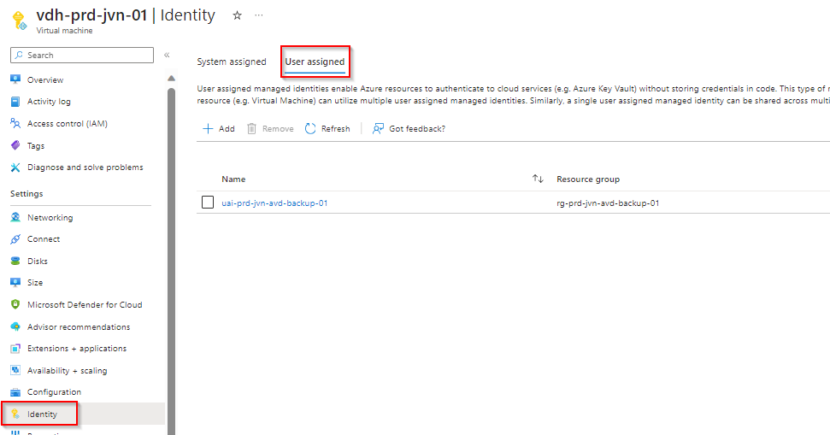The height and width of the screenshot is (435, 830).
Task: Open Diagnose and solve problems
Action: 85,167
